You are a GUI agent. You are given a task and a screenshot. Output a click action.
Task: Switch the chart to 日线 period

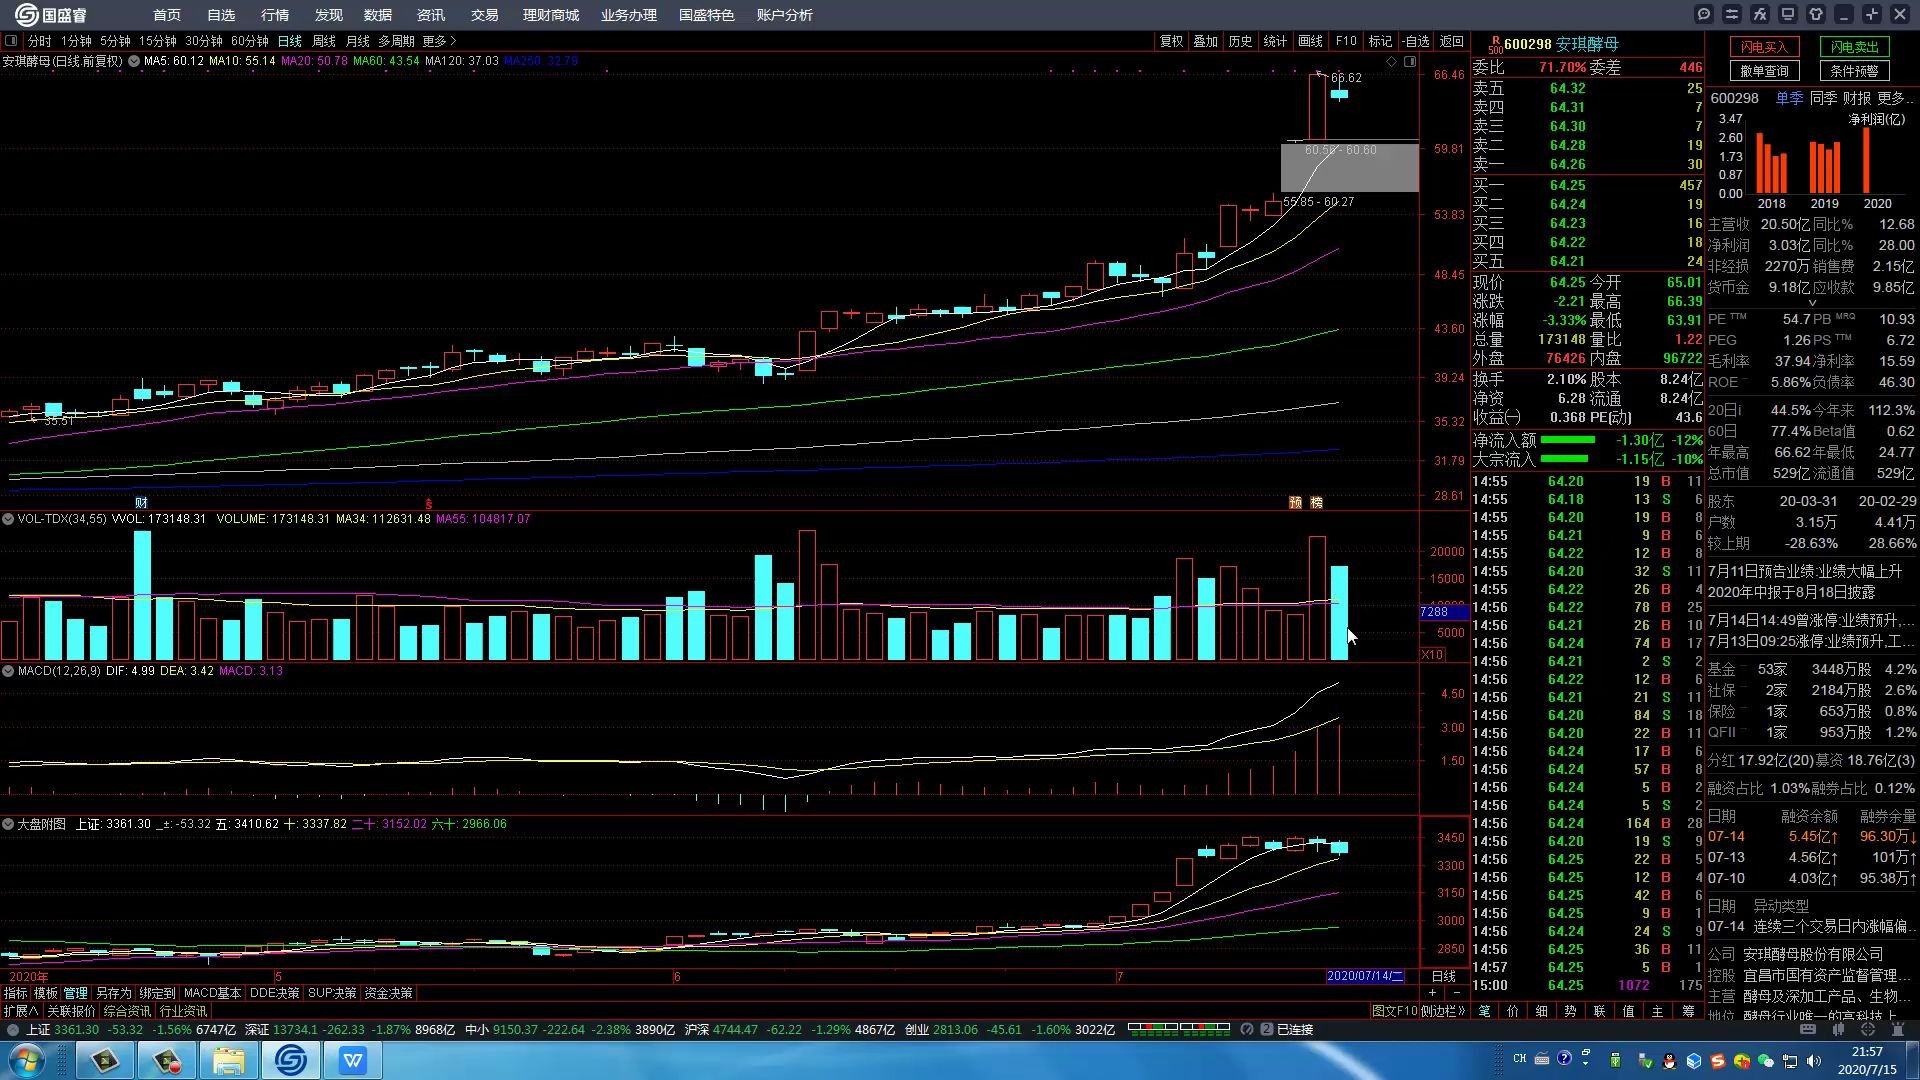pos(290,41)
